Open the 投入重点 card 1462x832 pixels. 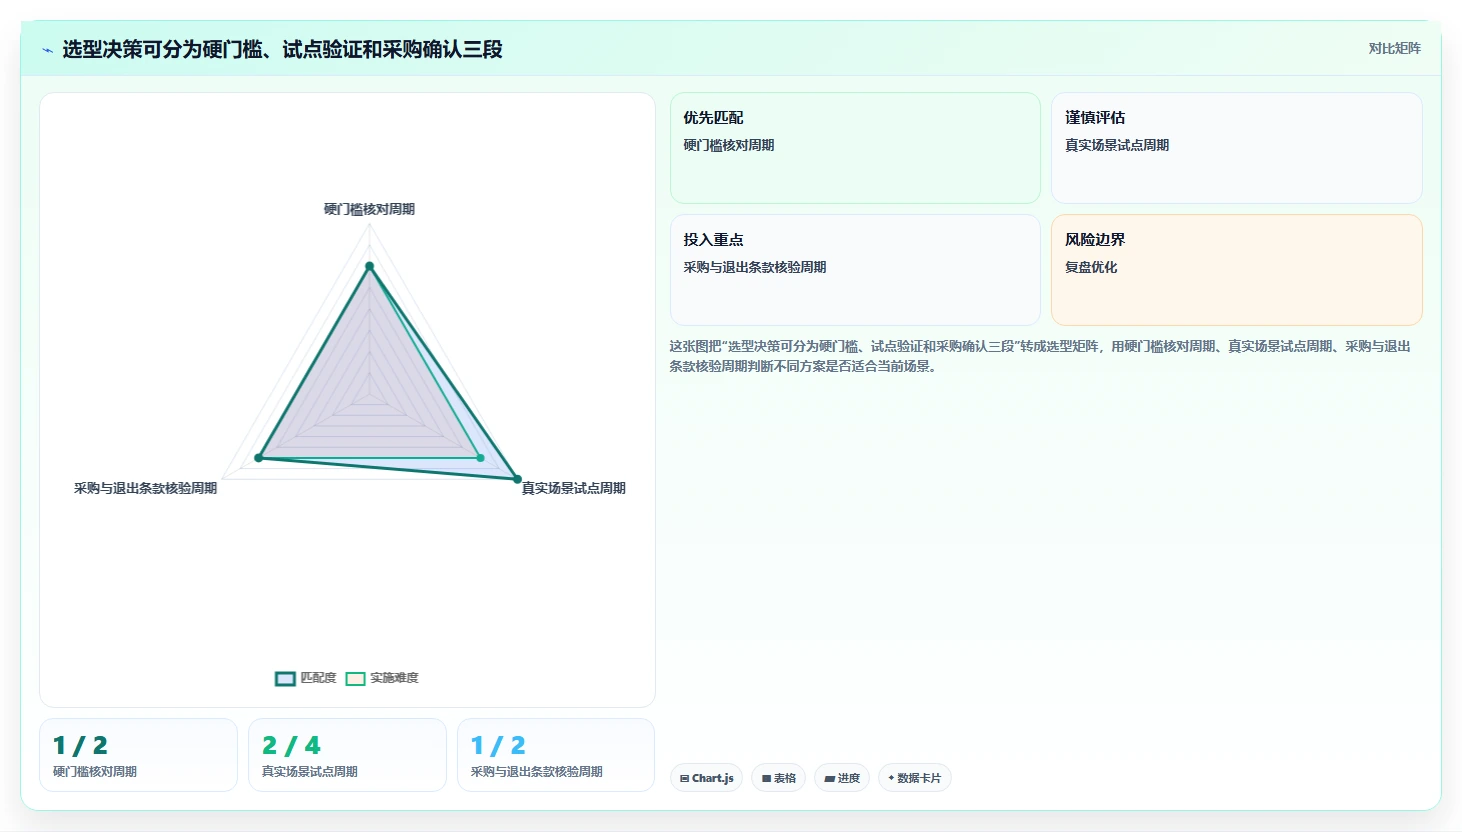[x=855, y=270]
